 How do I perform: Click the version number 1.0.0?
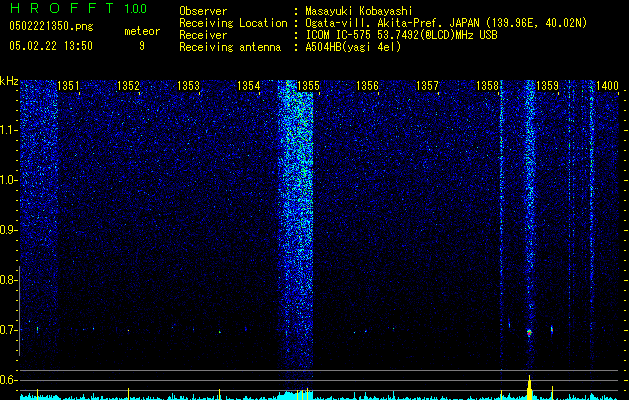point(135,8)
